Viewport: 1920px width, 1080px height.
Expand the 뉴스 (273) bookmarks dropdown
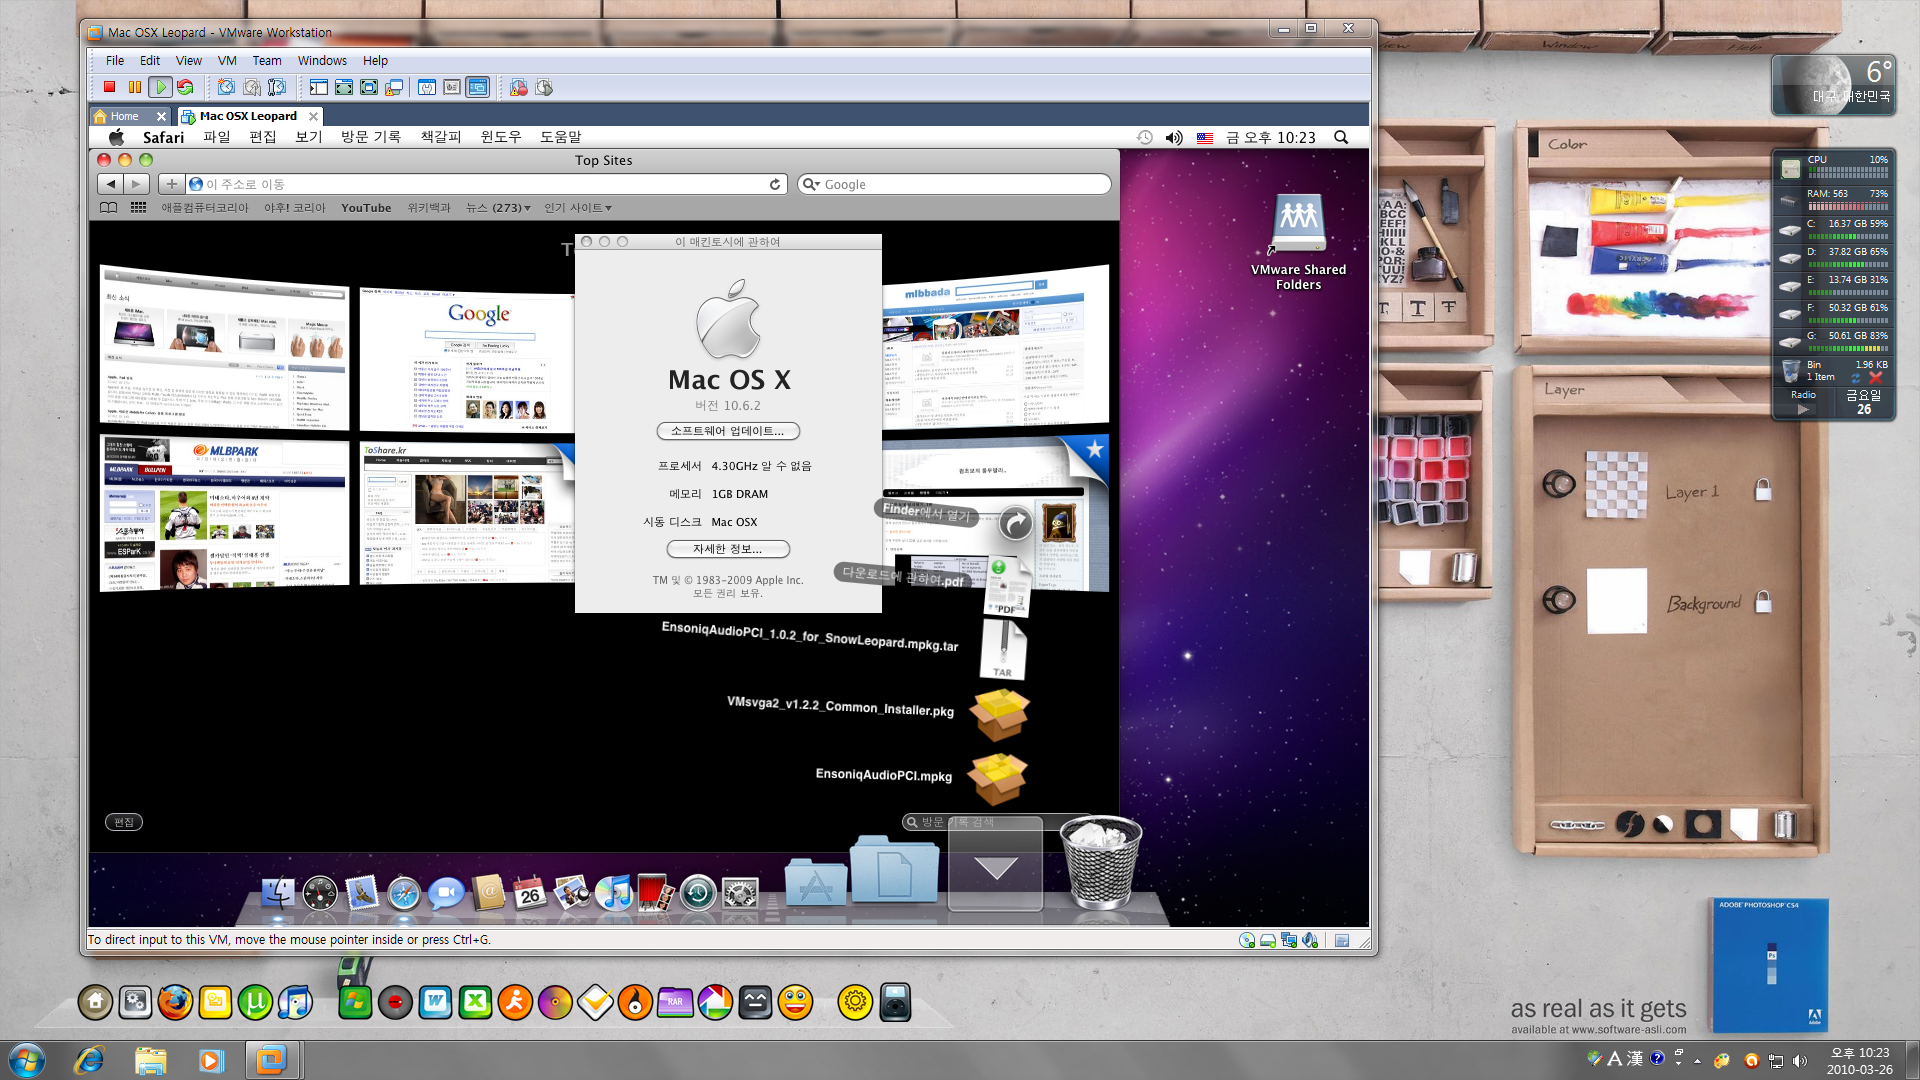[x=497, y=208]
